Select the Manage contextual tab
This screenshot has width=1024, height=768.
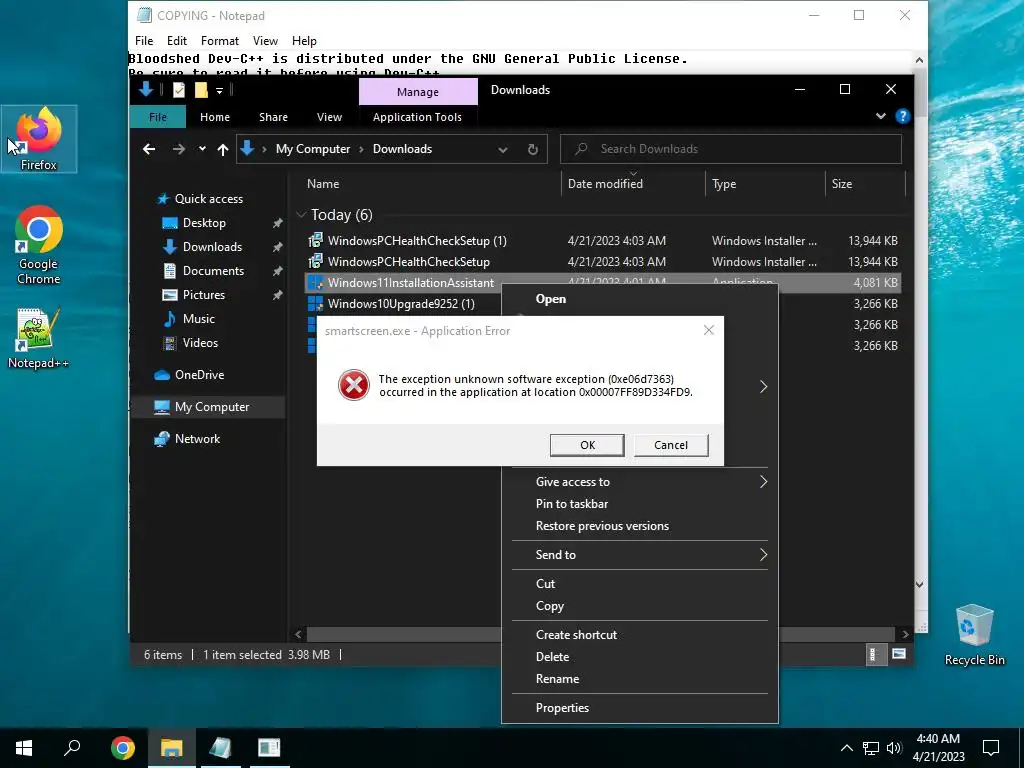418,92
